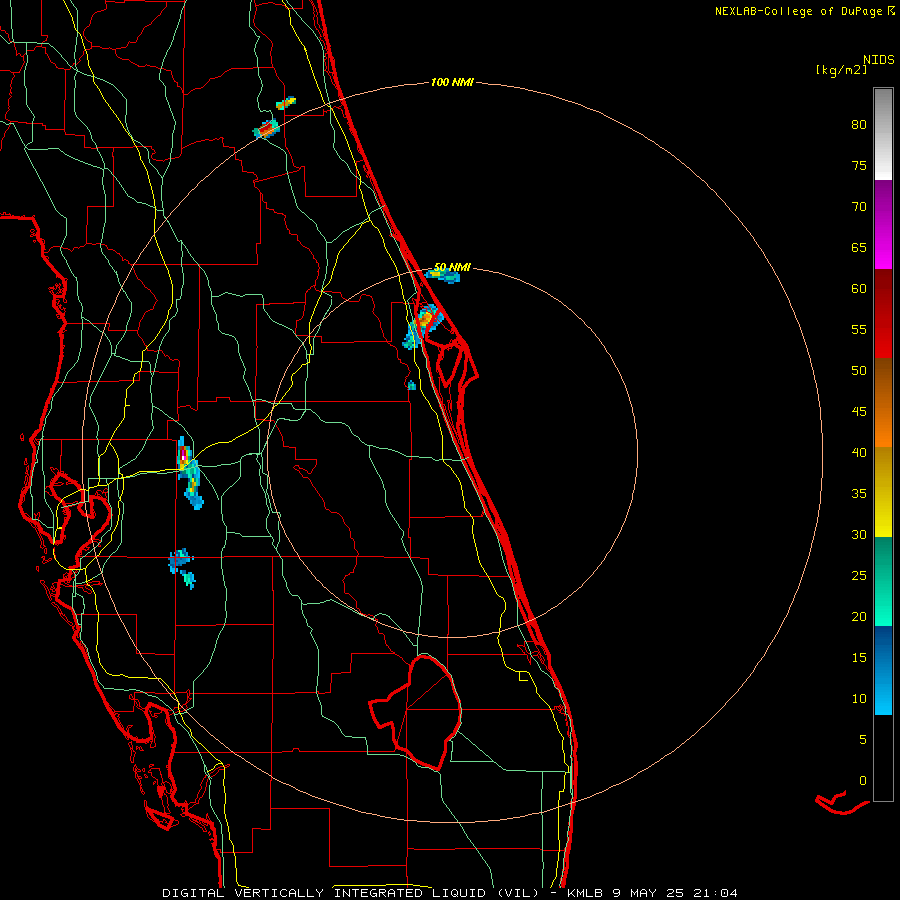900x900 pixels.
Task: Click the [kg/m2] units label
Action: (841, 70)
